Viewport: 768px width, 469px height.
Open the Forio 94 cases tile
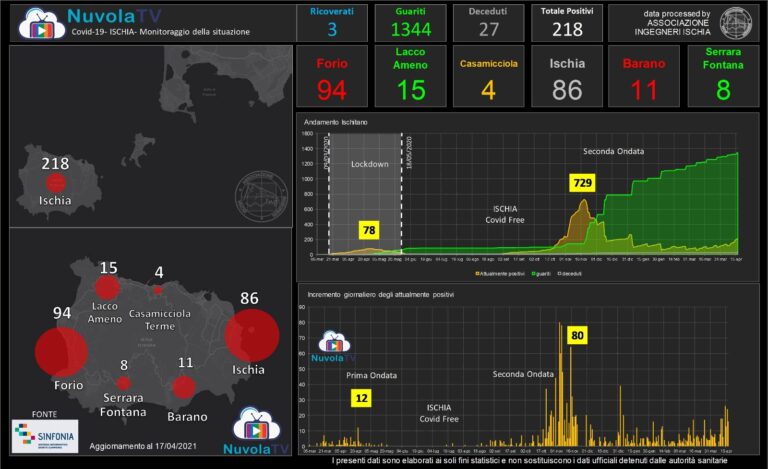(x=332, y=77)
